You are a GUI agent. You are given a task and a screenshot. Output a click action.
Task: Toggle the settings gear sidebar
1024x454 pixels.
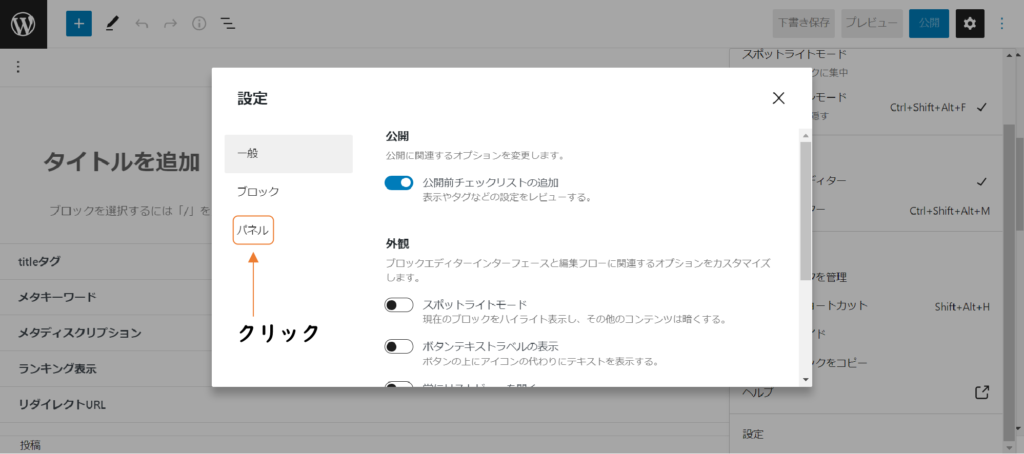pyautogui.click(x=970, y=24)
